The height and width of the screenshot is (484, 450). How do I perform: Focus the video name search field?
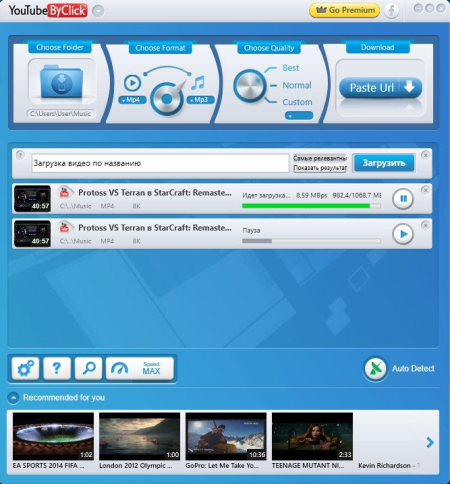pyautogui.click(x=160, y=163)
